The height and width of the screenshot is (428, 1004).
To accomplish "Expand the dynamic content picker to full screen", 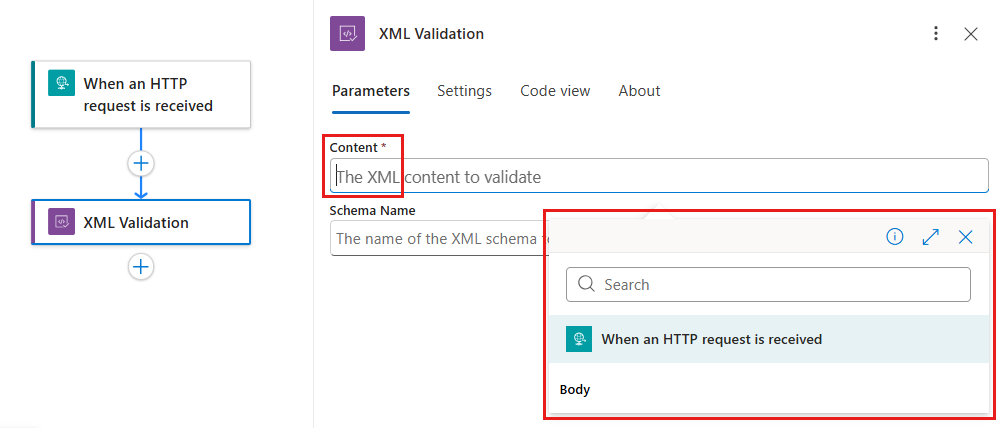I will (930, 237).
